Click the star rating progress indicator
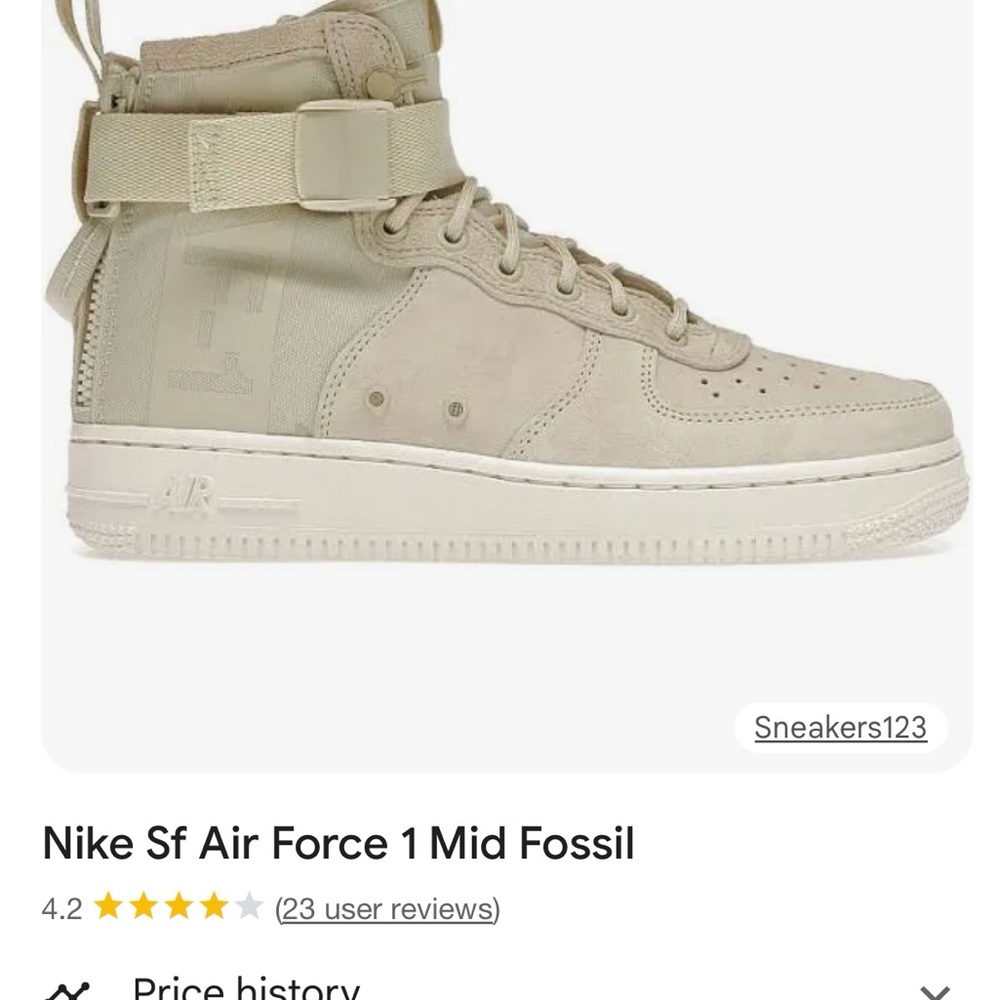 pyautogui.click(x=177, y=904)
